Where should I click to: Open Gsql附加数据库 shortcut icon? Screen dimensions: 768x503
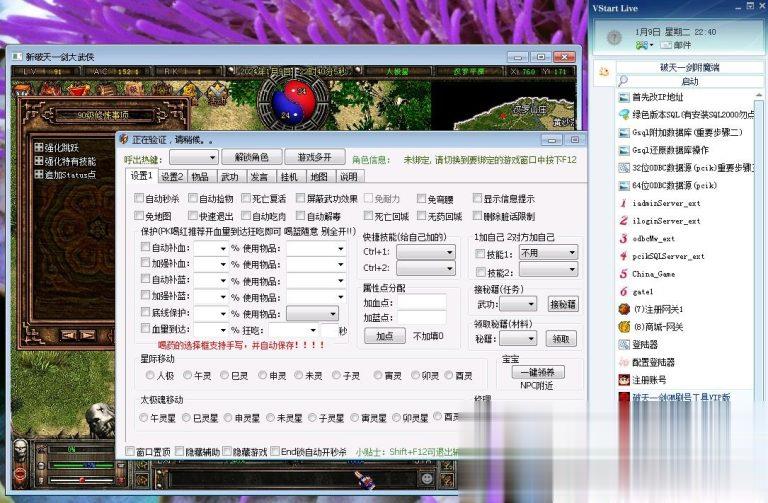(624, 132)
